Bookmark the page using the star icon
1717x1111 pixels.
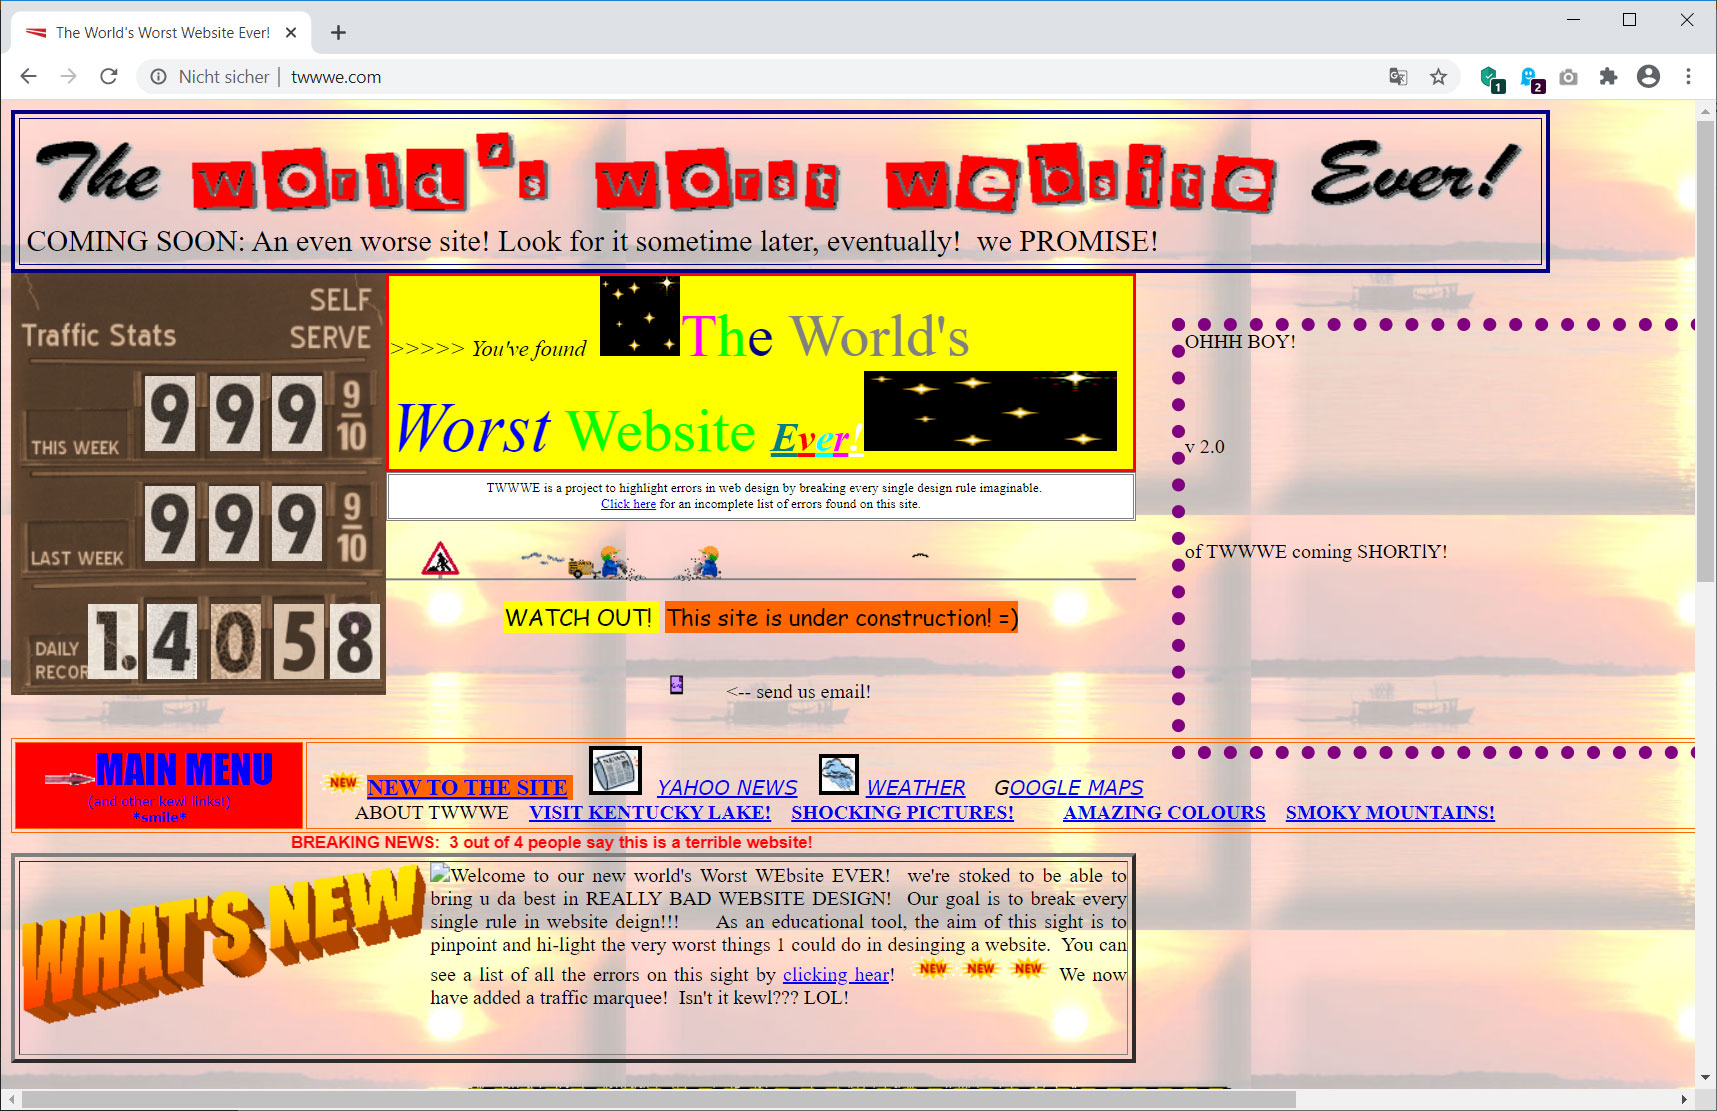click(x=1438, y=76)
